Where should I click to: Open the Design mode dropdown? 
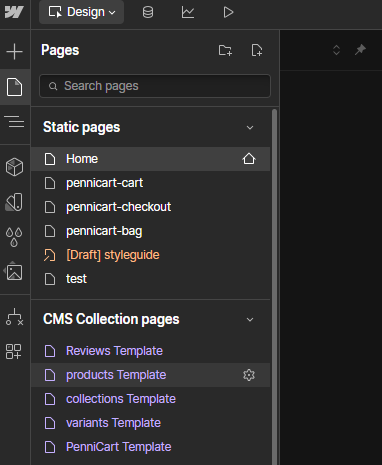click(x=82, y=12)
